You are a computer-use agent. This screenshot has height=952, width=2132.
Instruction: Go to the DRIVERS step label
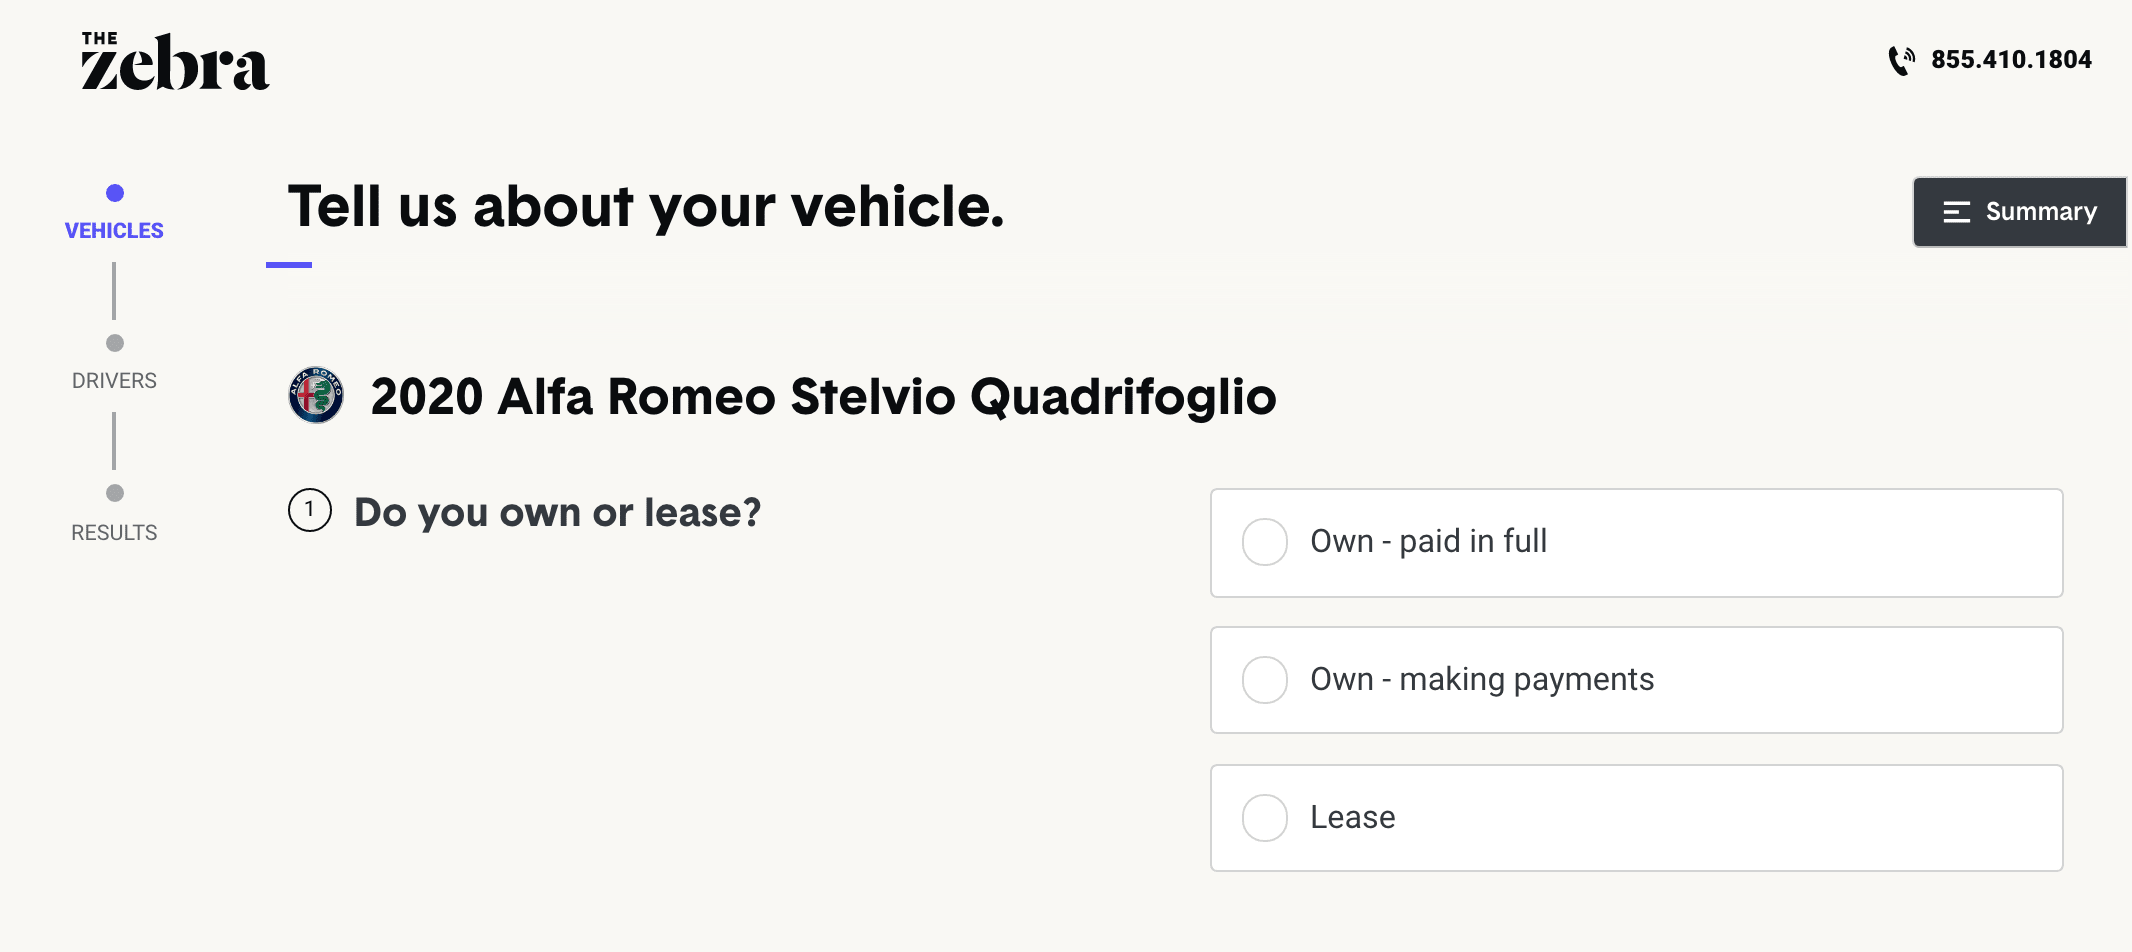coord(114,381)
